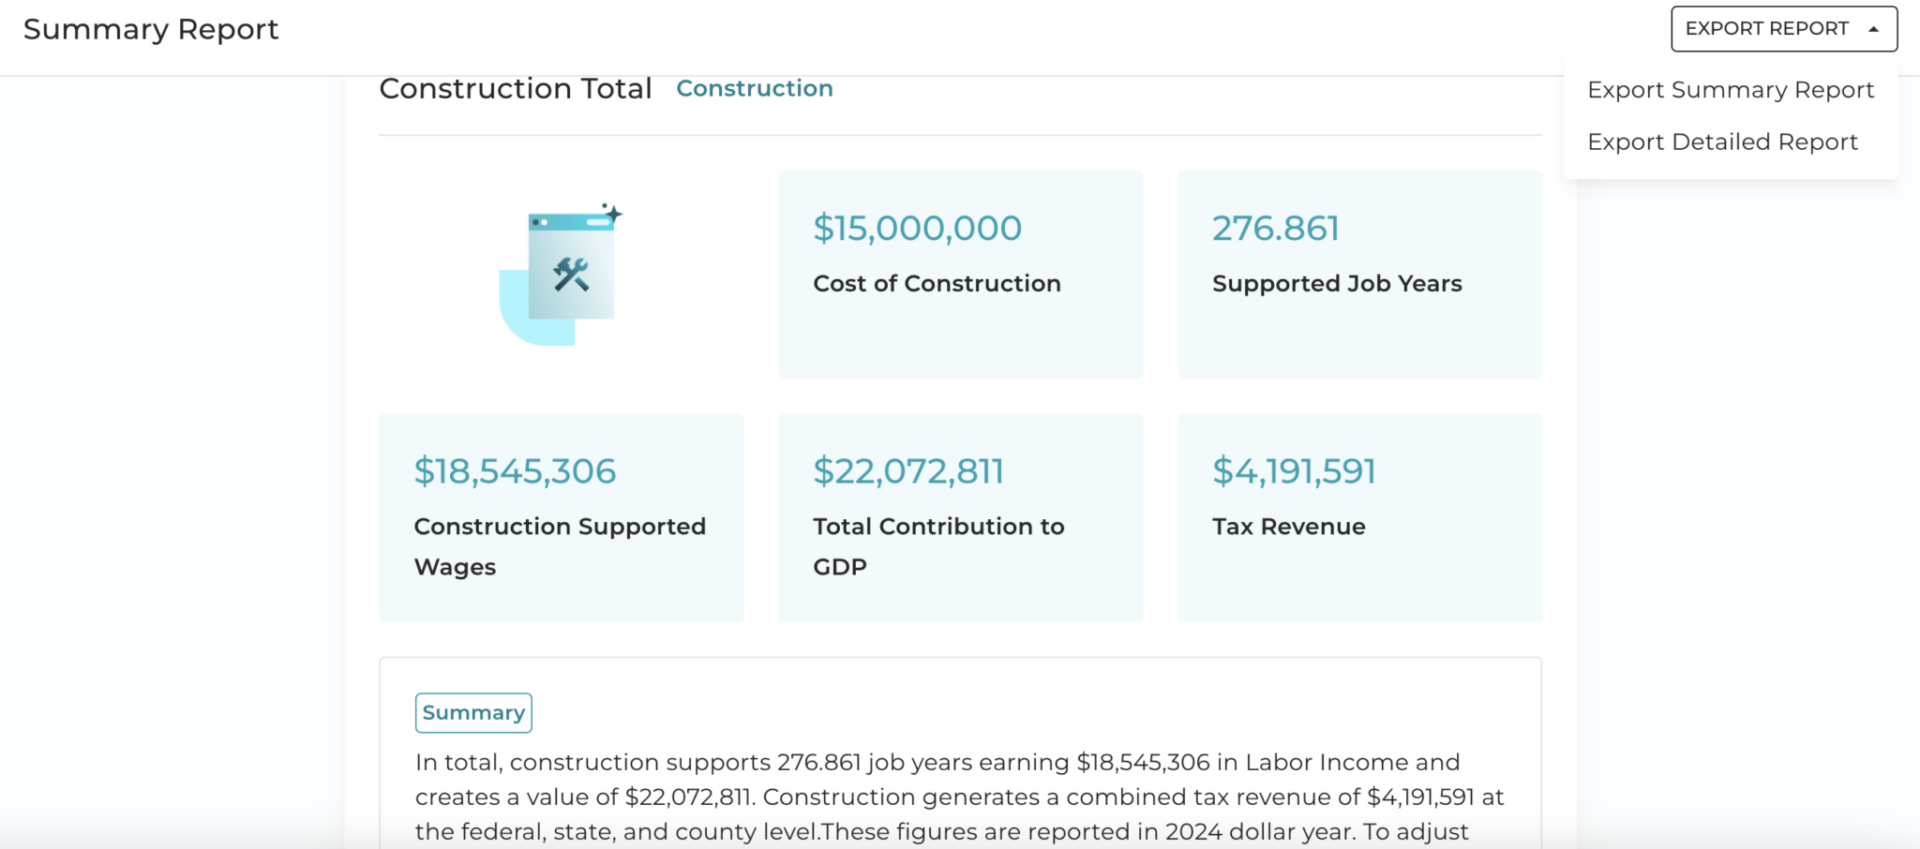Select the Construction Supported Wages card
1920x849 pixels.
click(561, 518)
